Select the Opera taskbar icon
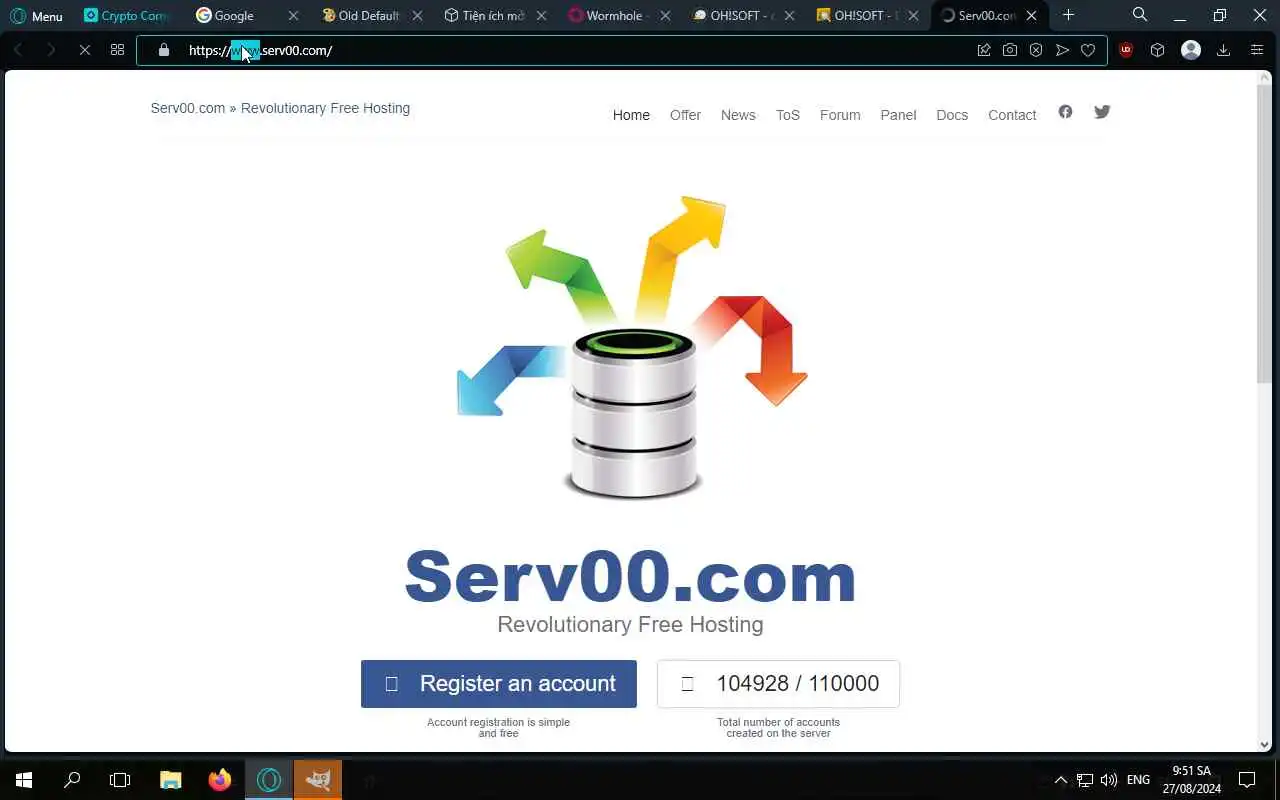1280x800 pixels. point(268,780)
